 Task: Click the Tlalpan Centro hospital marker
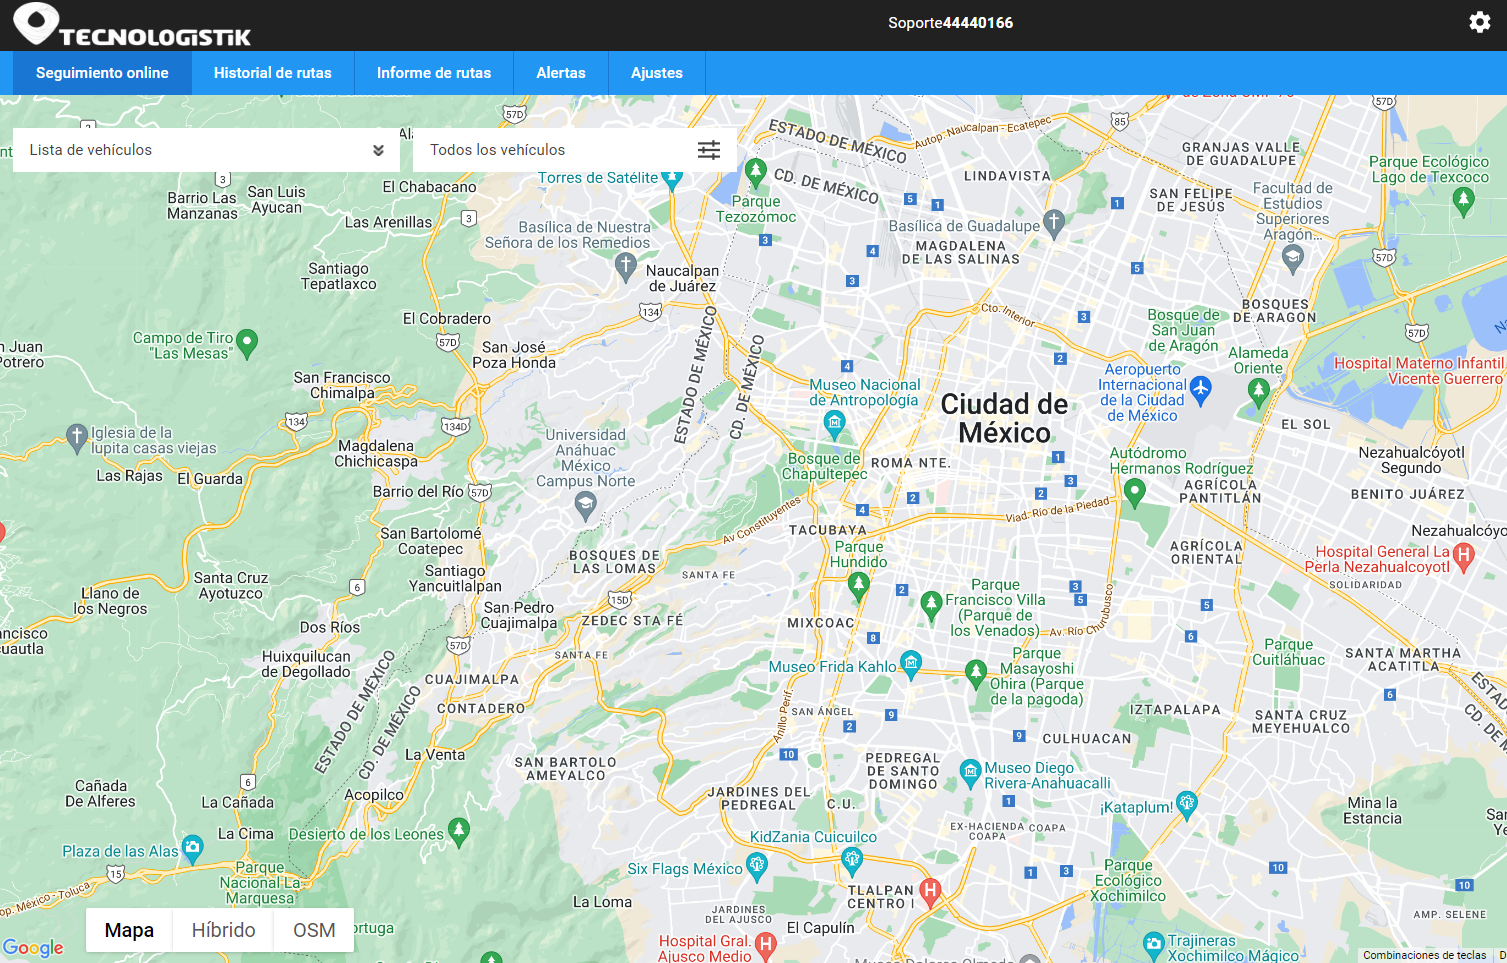click(931, 892)
